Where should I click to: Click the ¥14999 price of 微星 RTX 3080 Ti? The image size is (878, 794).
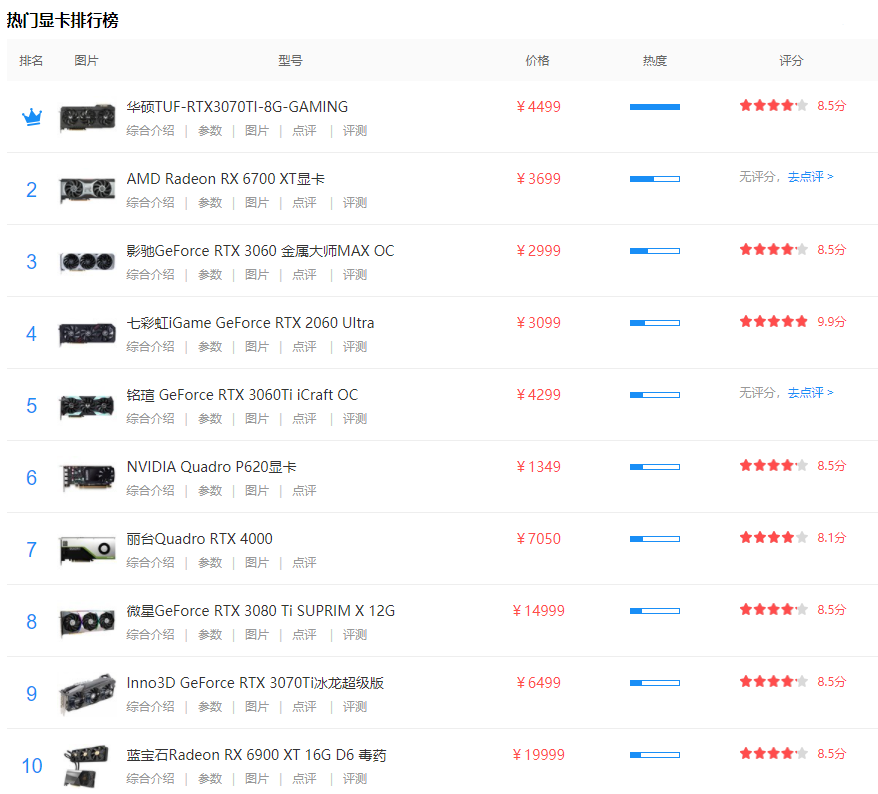[538, 611]
